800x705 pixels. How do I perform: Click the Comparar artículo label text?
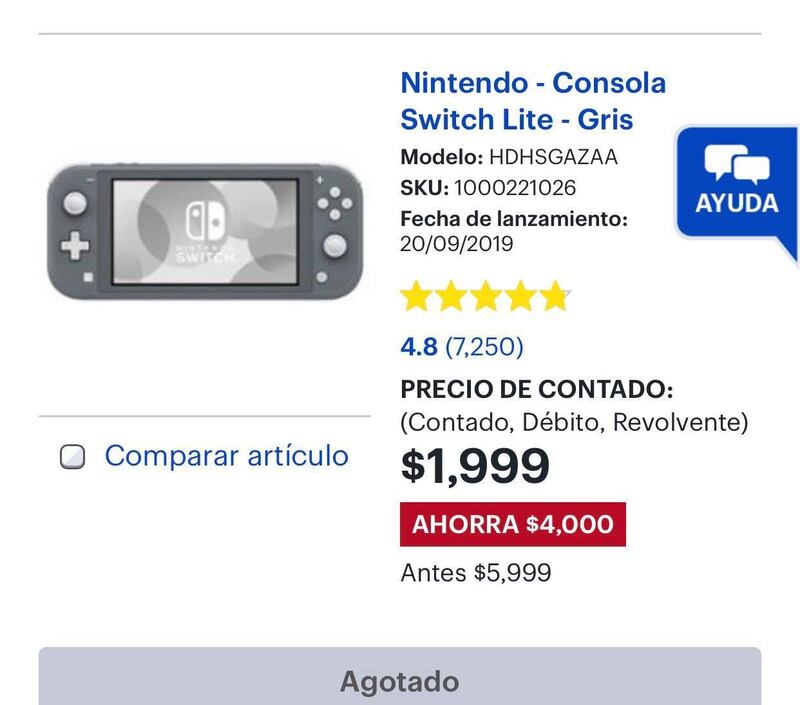pyautogui.click(x=227, y=456)
